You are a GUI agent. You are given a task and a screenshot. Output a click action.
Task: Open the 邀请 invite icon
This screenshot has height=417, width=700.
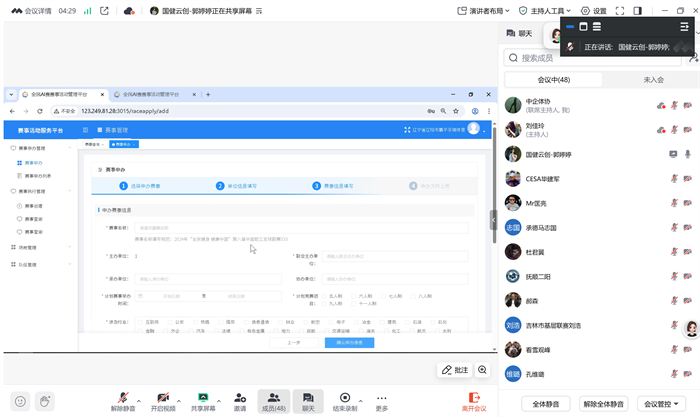pos(240,397)
